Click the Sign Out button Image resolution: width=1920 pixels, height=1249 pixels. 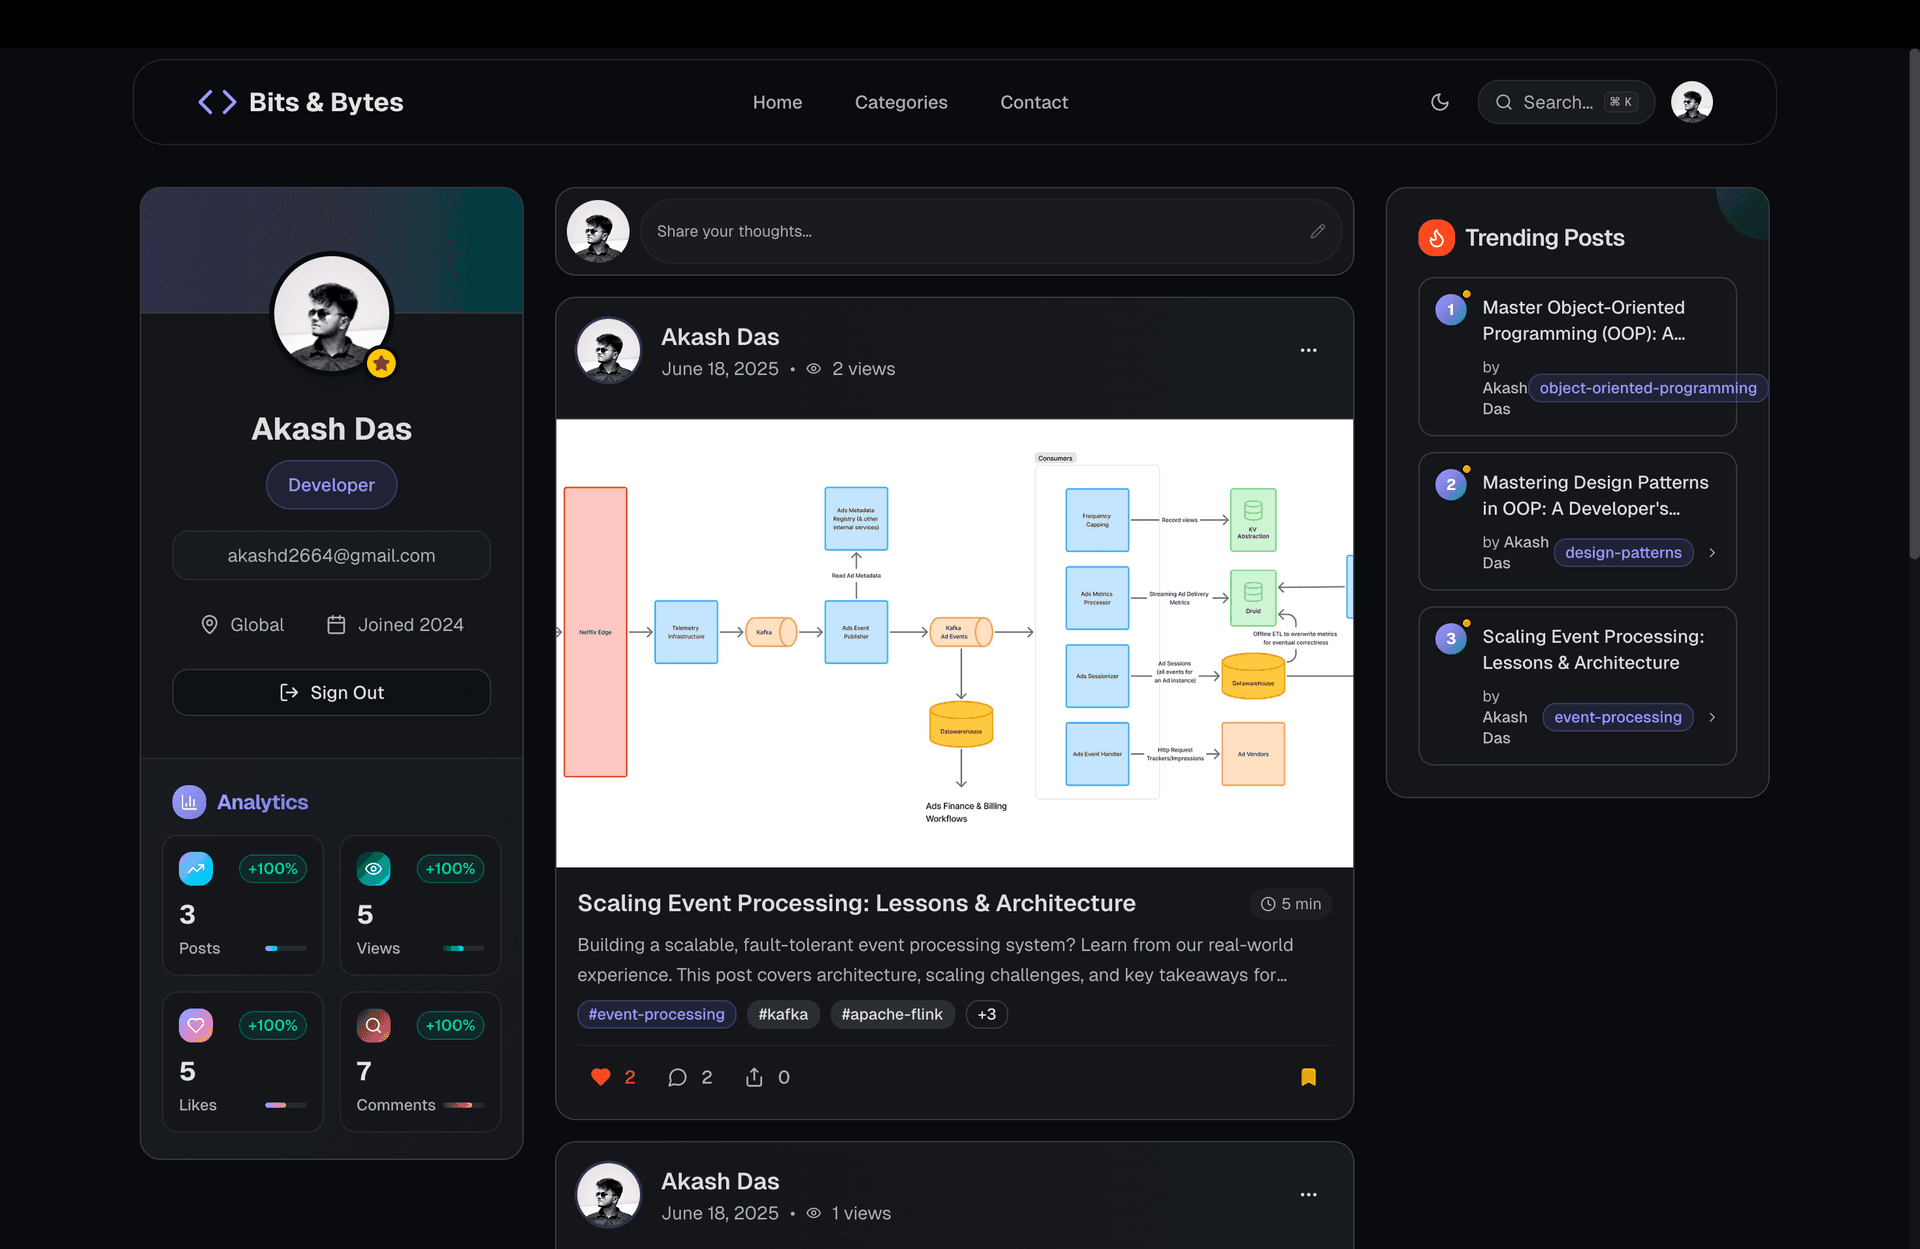coord(331,692)
